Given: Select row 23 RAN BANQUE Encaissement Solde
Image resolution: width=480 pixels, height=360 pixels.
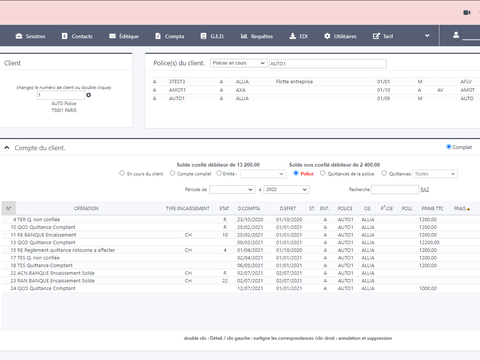Looking at the screenshot, I should click(241, 281).
